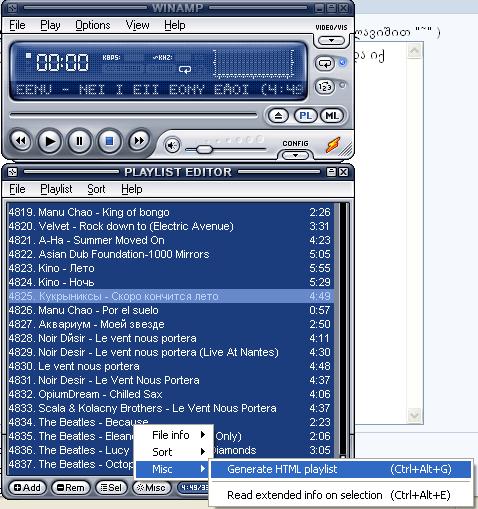
Task: Toggle Winamp main windowshade mode button
Action: [331, 8]
